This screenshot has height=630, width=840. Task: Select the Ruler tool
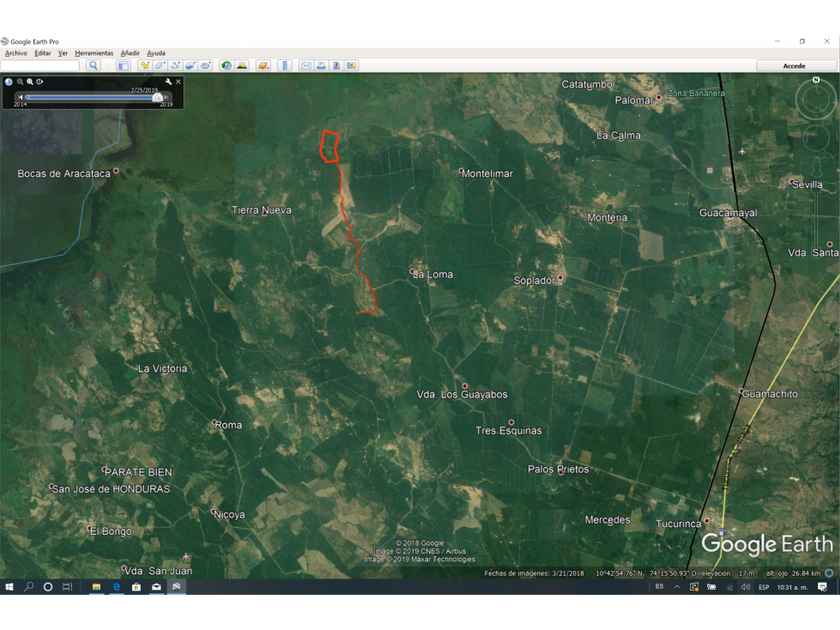[285, 65]
